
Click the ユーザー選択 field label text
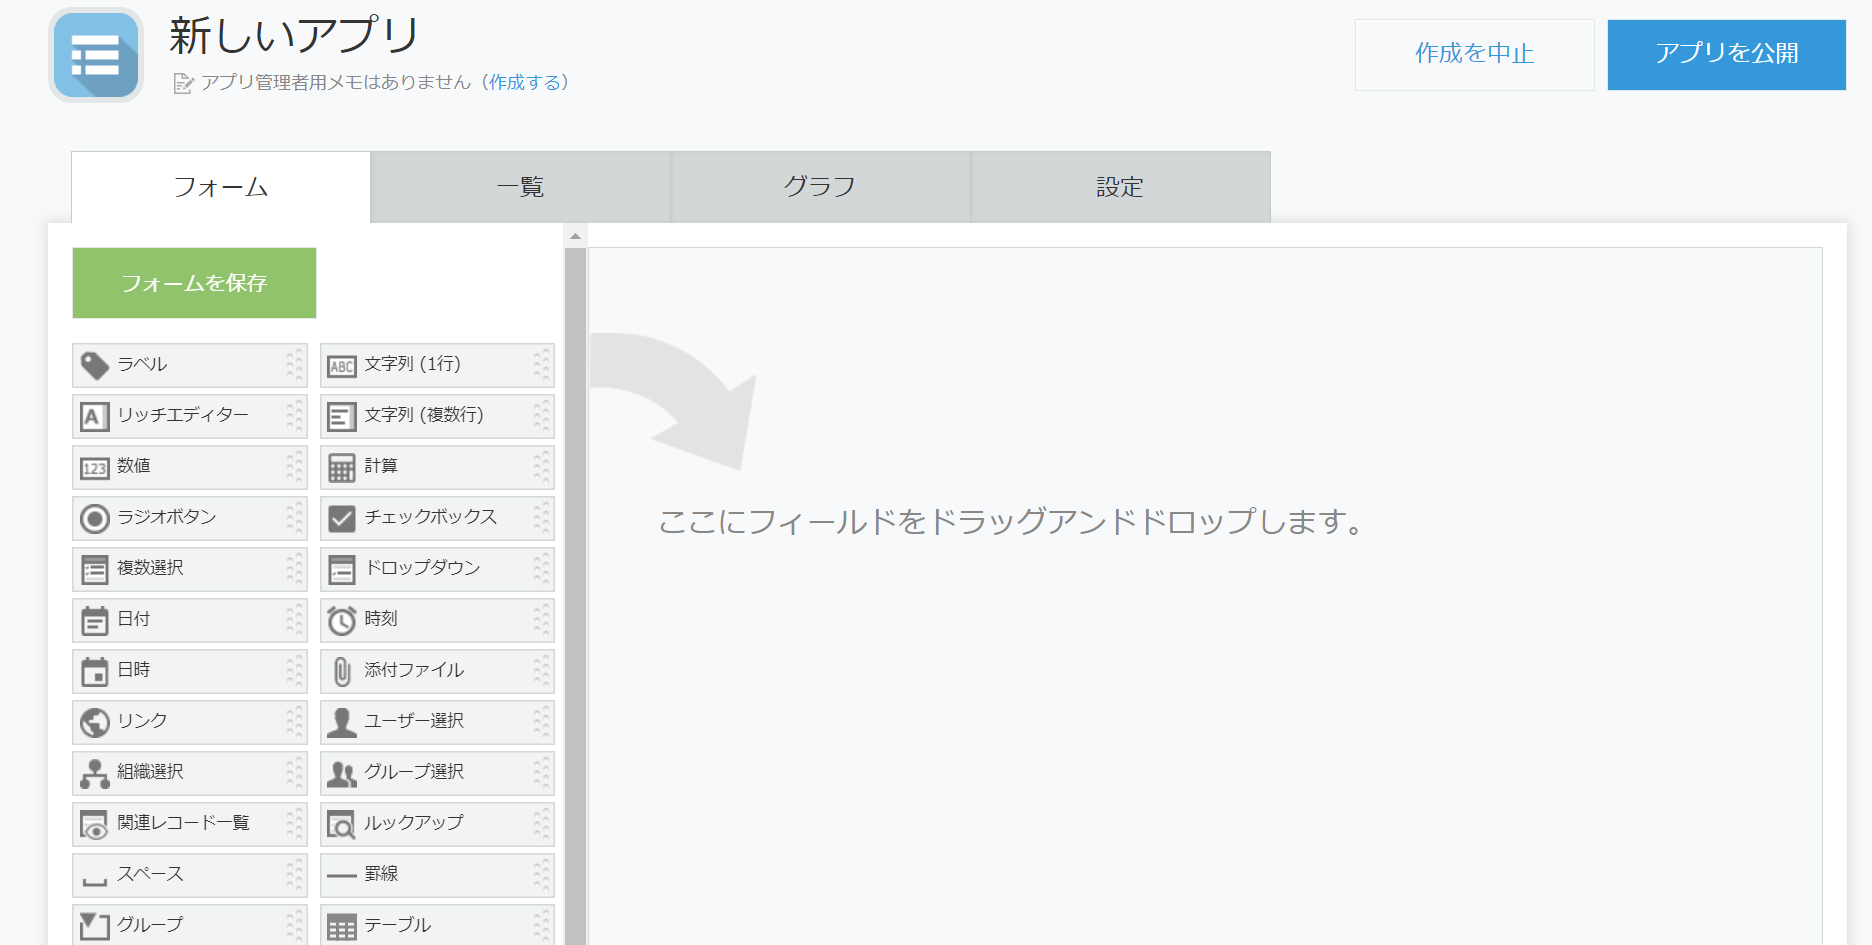[x=414, y=721]
